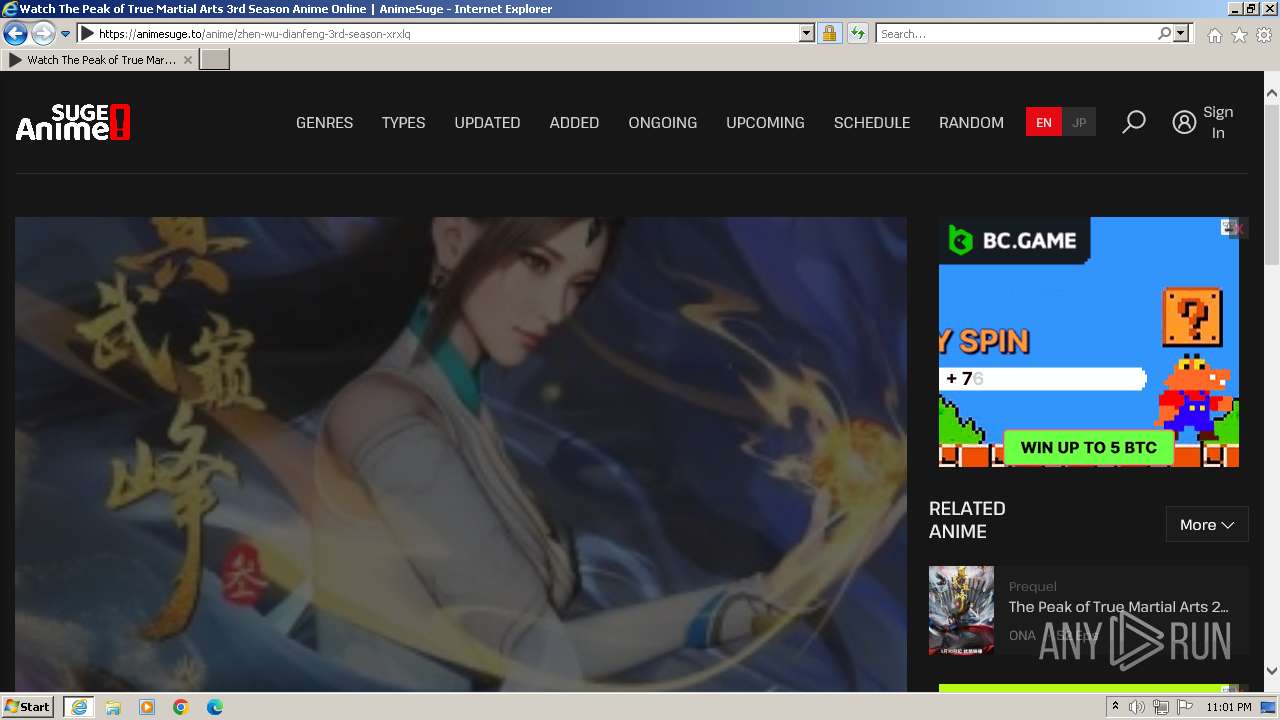Image resolution: width=1280 pixels, height=720 pixels.
Task: Expand the More dropdown in Related Anime
Action: tap(1207, 524)
